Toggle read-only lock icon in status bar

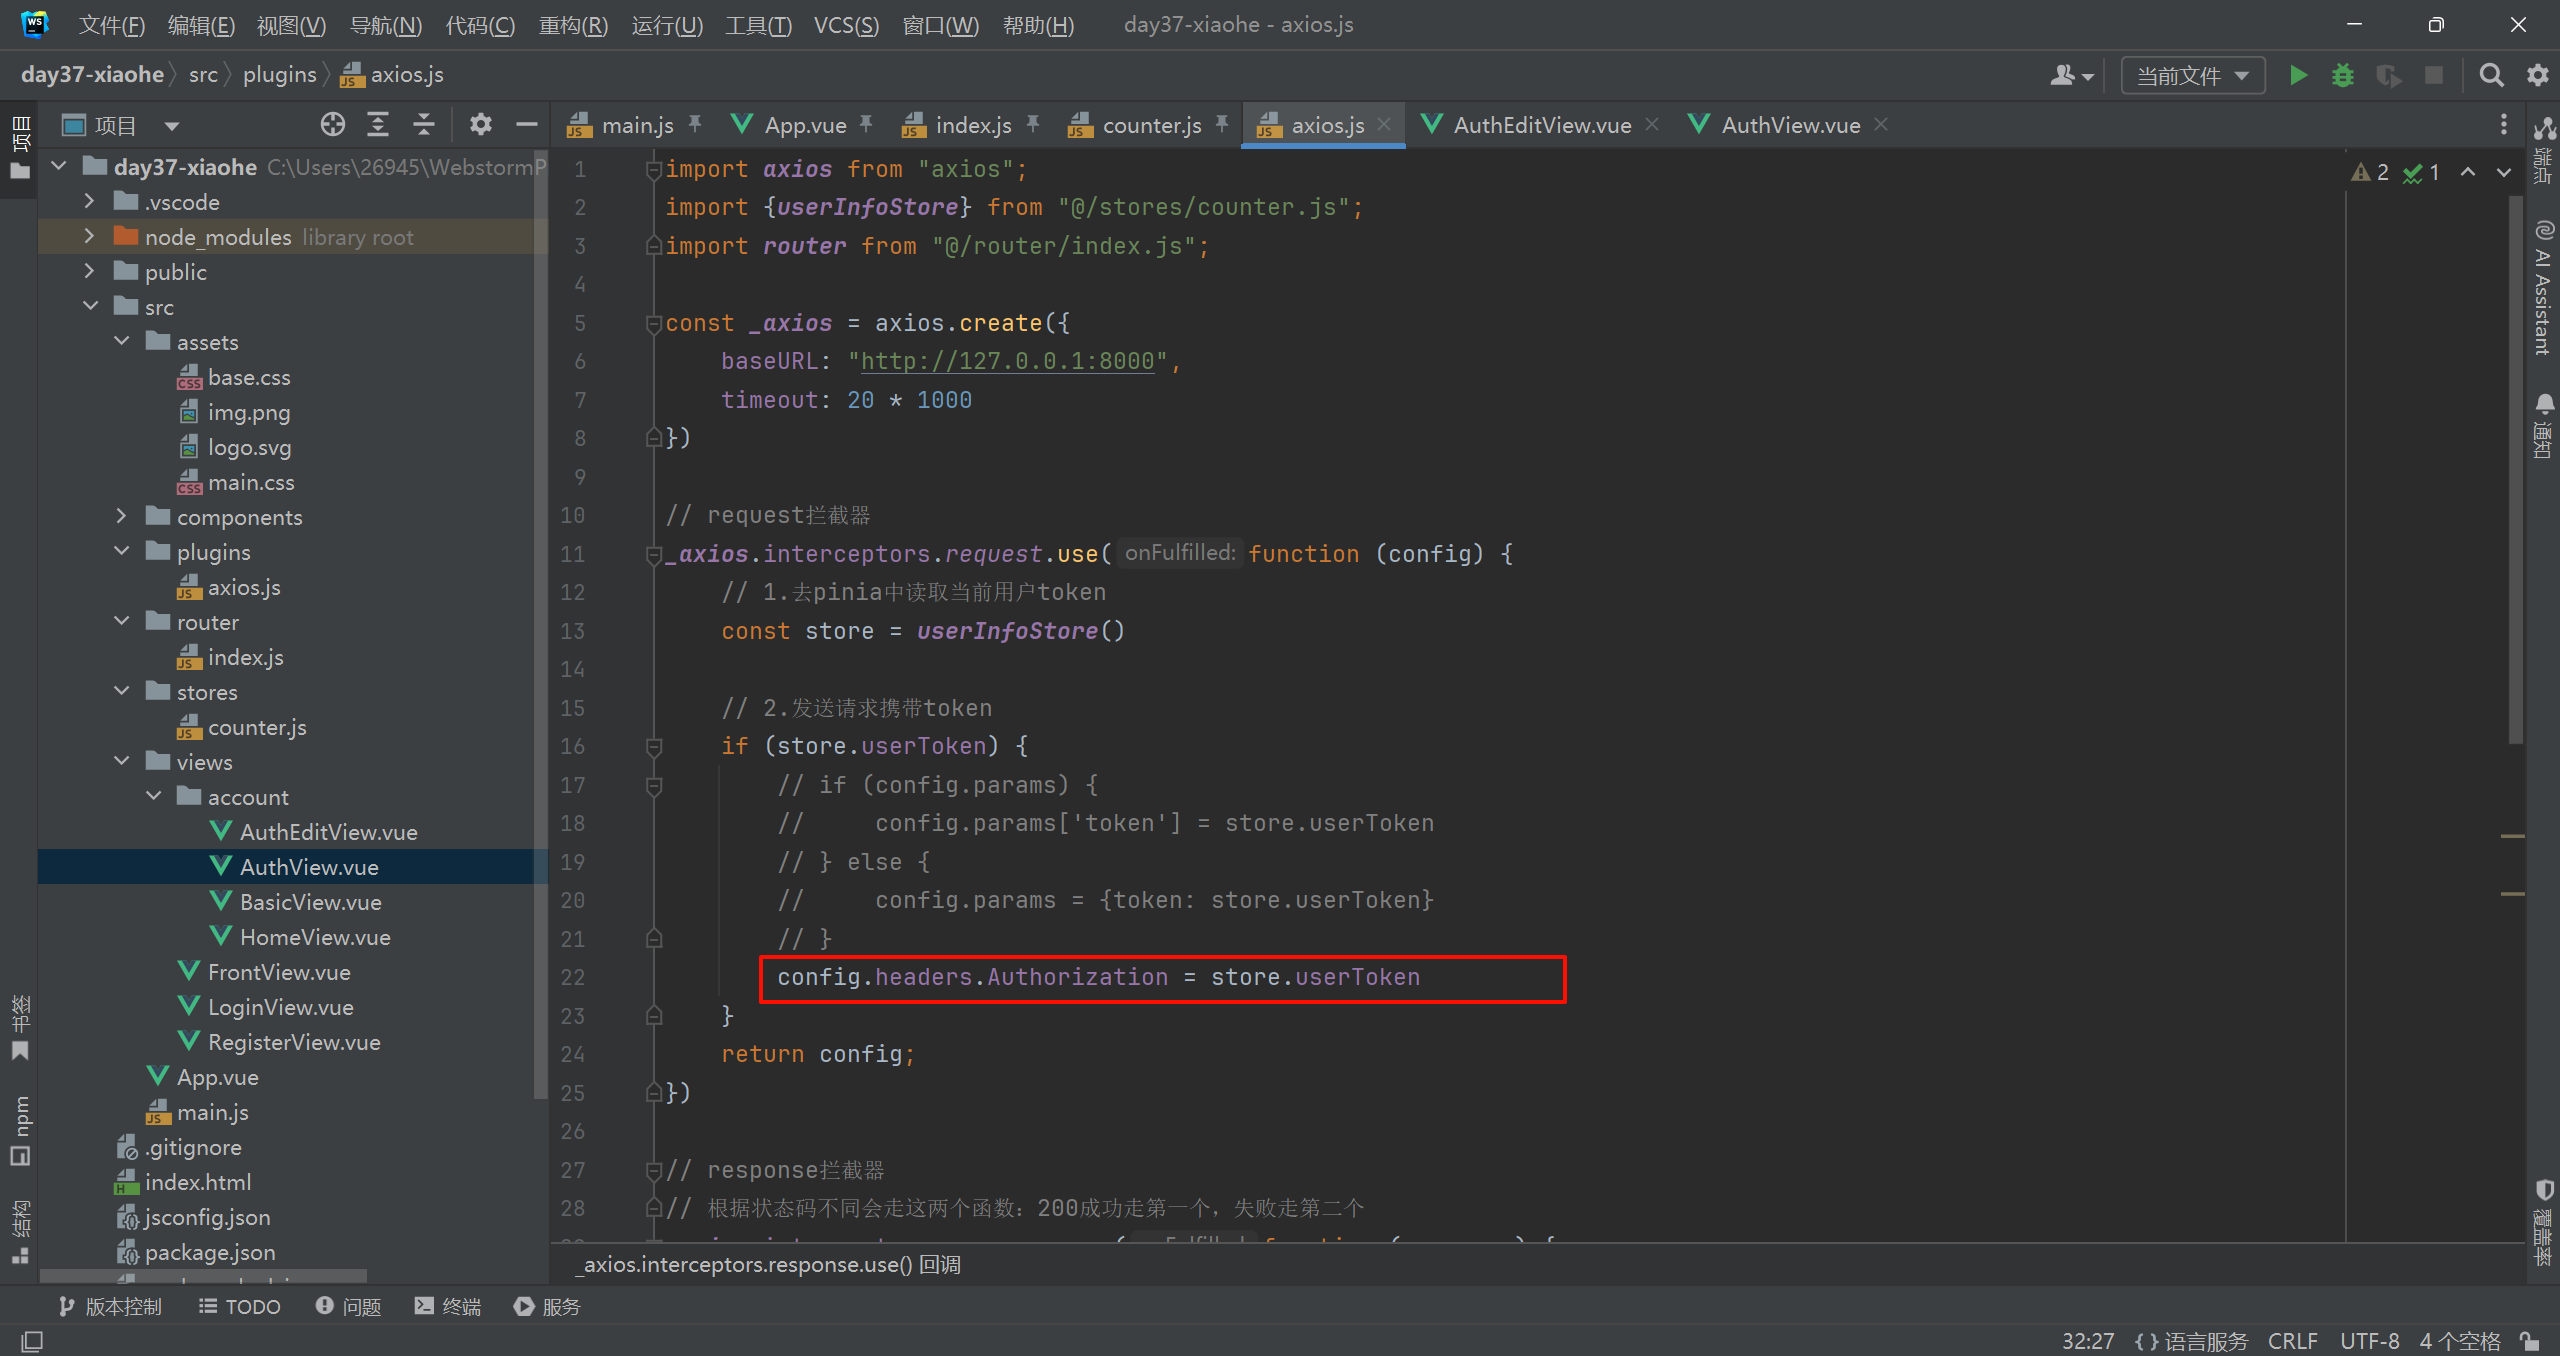pyautogui.click(x=2530, y=1341)
